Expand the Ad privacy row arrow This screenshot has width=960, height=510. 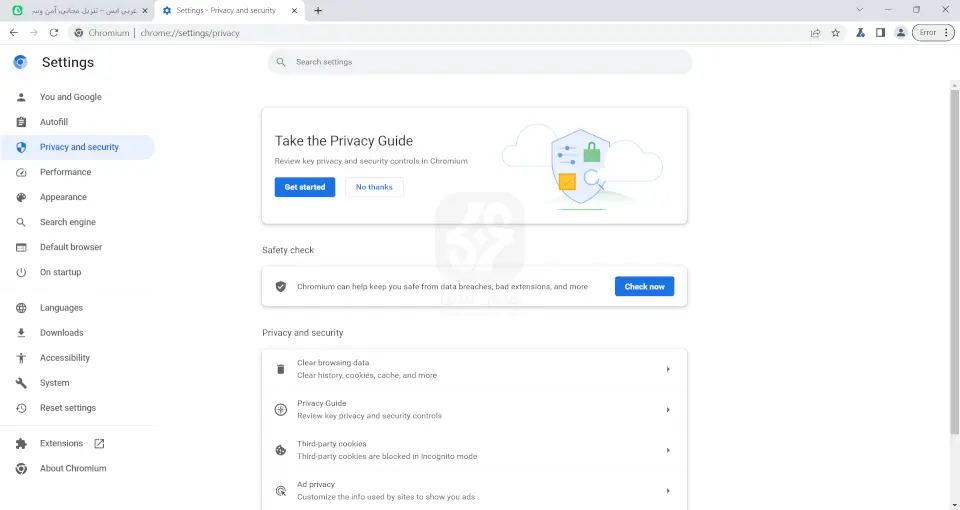coord(668,490)
